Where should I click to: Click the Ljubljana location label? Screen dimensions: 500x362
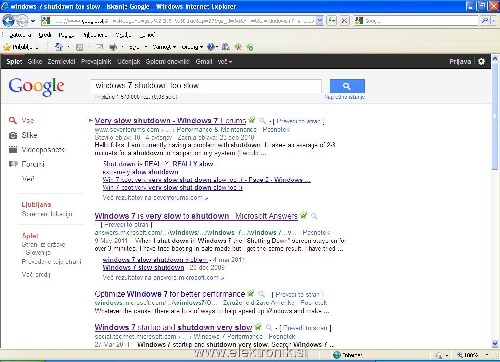(x=36, y=204)
